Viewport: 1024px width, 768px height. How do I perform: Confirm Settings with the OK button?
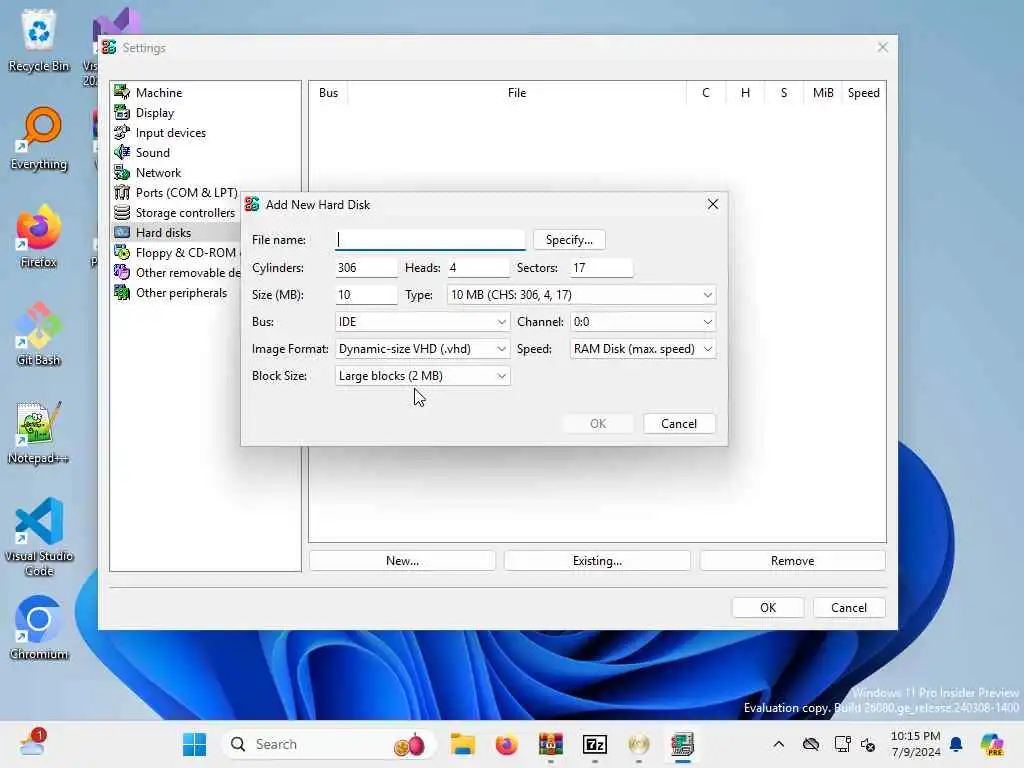tap(768, 608)
